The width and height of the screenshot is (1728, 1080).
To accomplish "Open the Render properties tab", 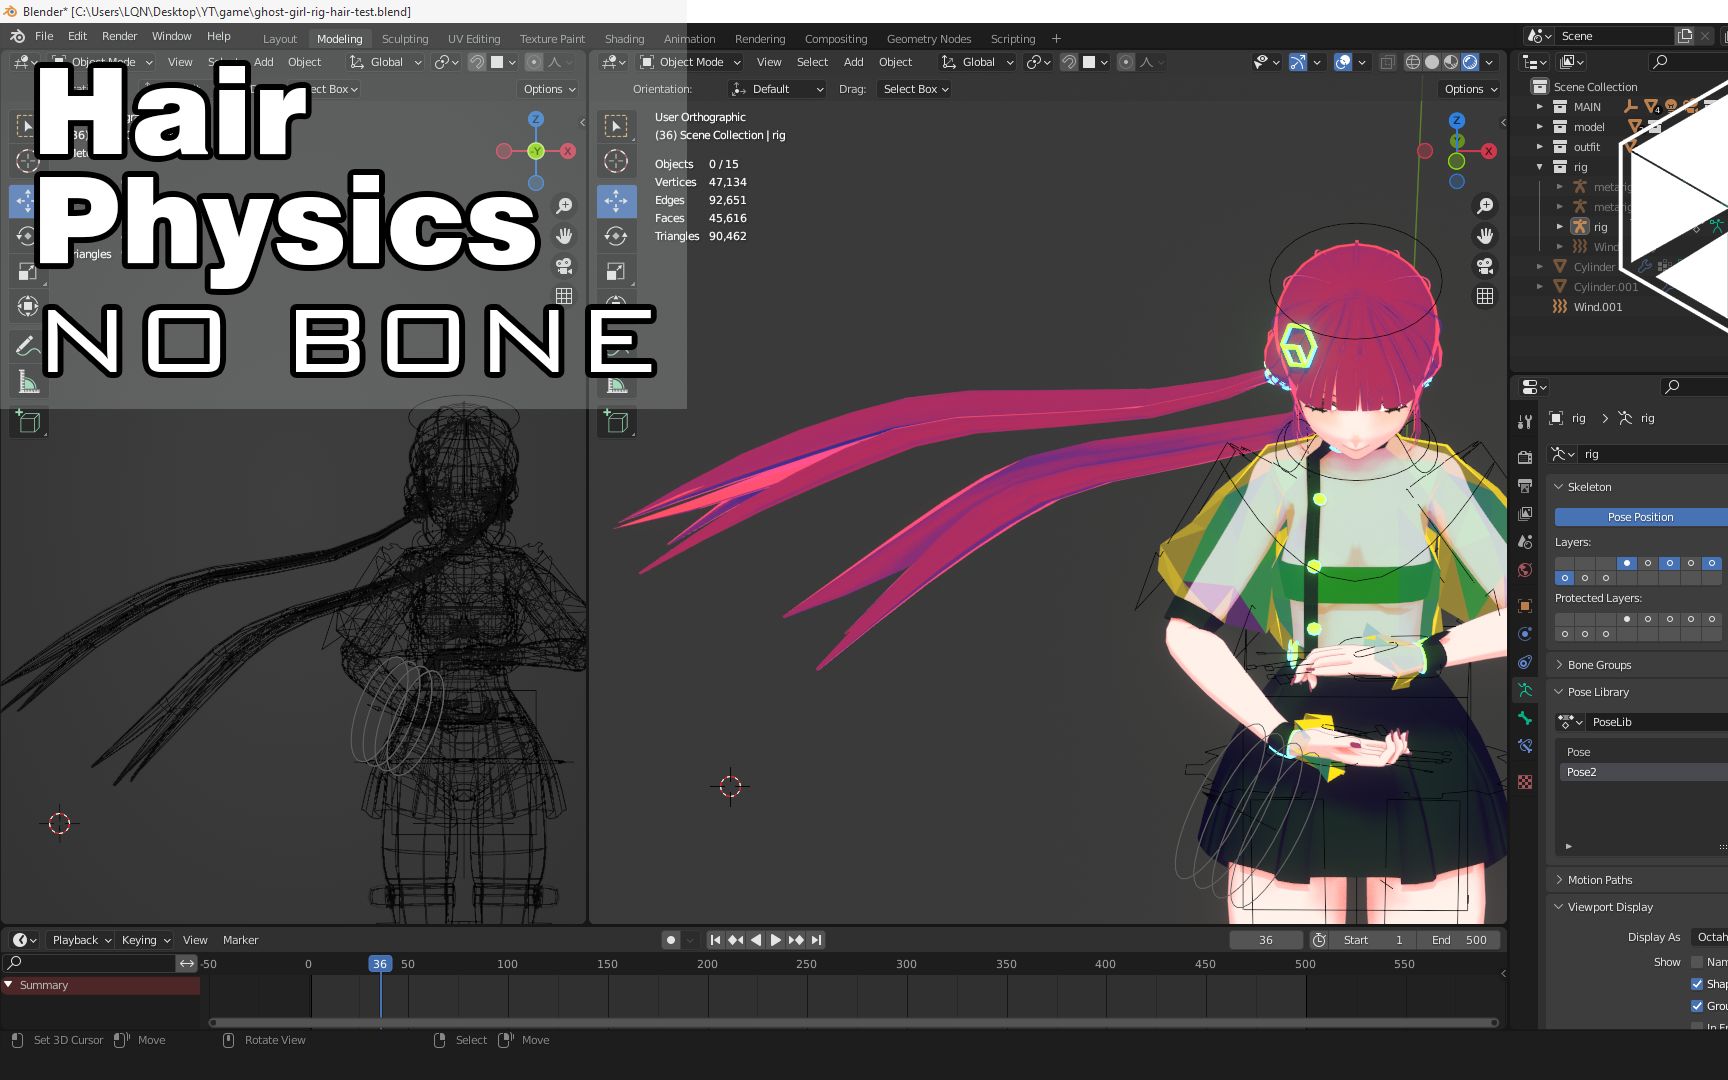I will [x=1524, y=457].
